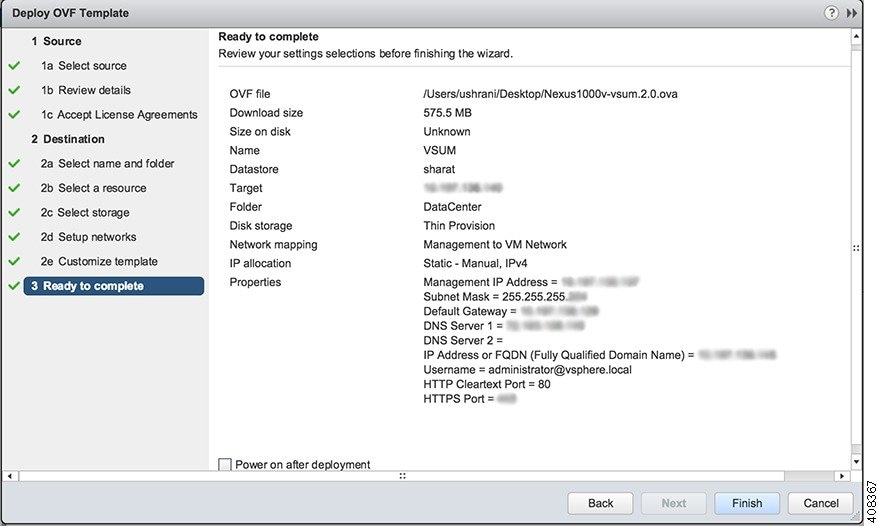Click the green checkmark beside Select storage

click(14, 212)
